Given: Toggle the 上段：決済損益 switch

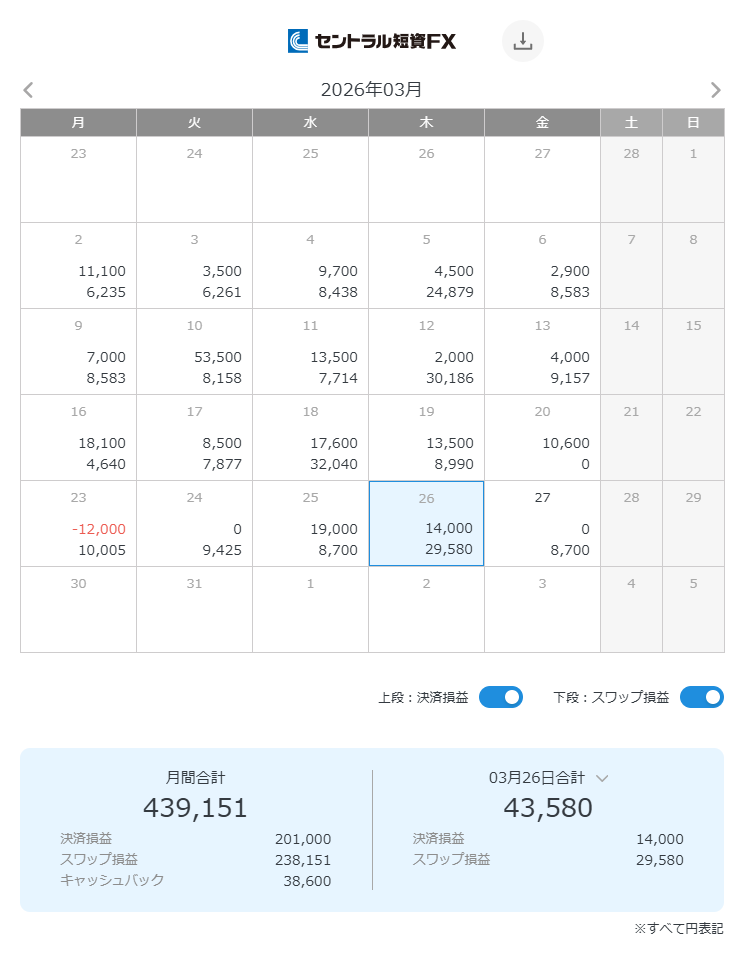Looking at the screenshot, I should coord(500,697).
